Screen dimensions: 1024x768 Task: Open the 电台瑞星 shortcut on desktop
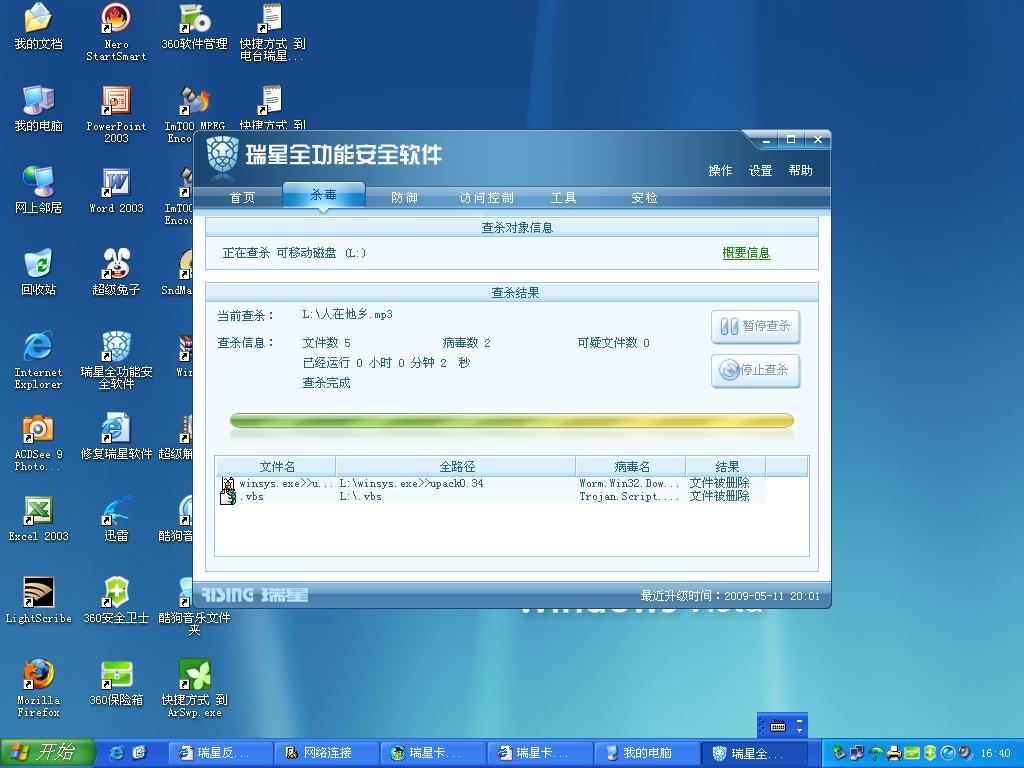(272, 32)
